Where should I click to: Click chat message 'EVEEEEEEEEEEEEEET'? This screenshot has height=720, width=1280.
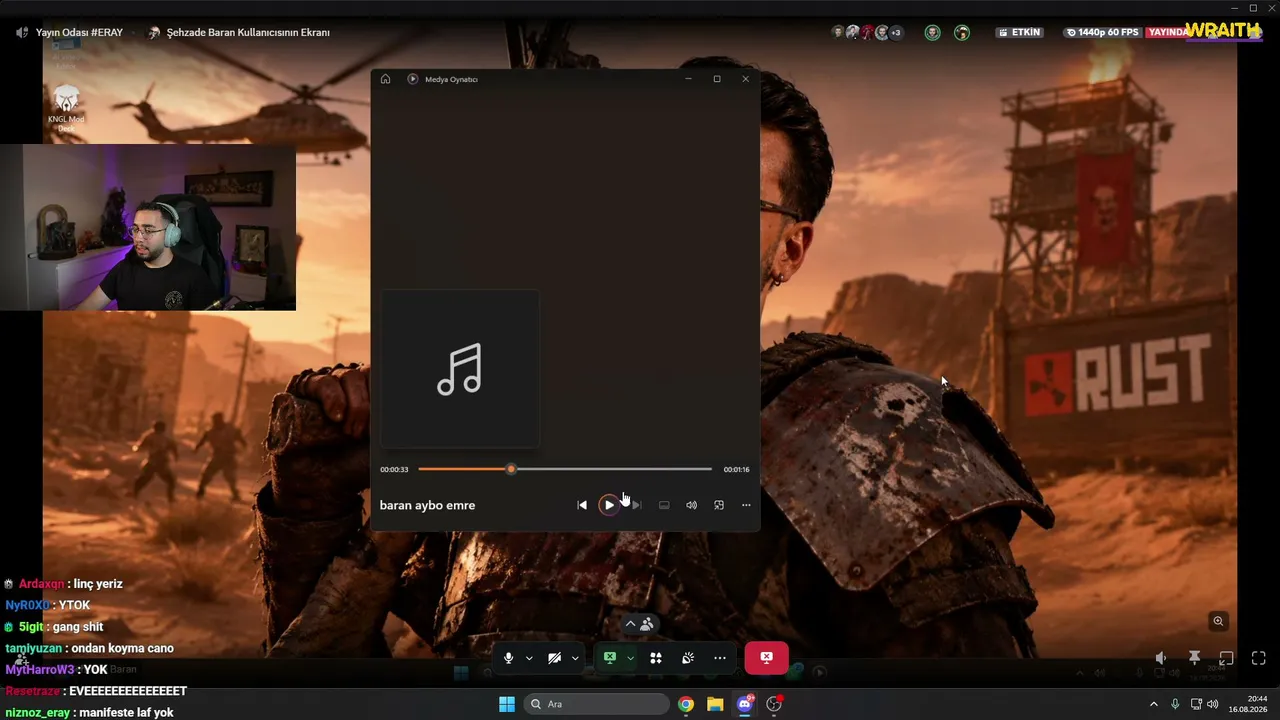[128, 691]
